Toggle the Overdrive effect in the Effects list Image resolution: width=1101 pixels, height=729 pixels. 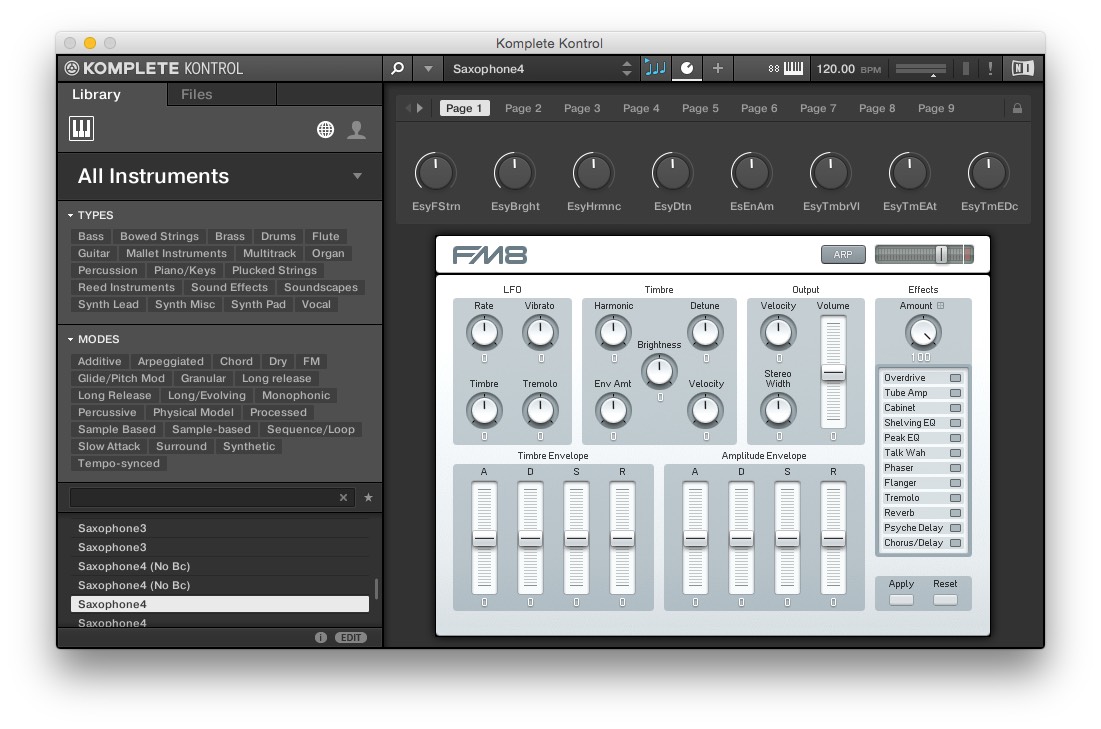pyautogui.click(x=957, y=378)
